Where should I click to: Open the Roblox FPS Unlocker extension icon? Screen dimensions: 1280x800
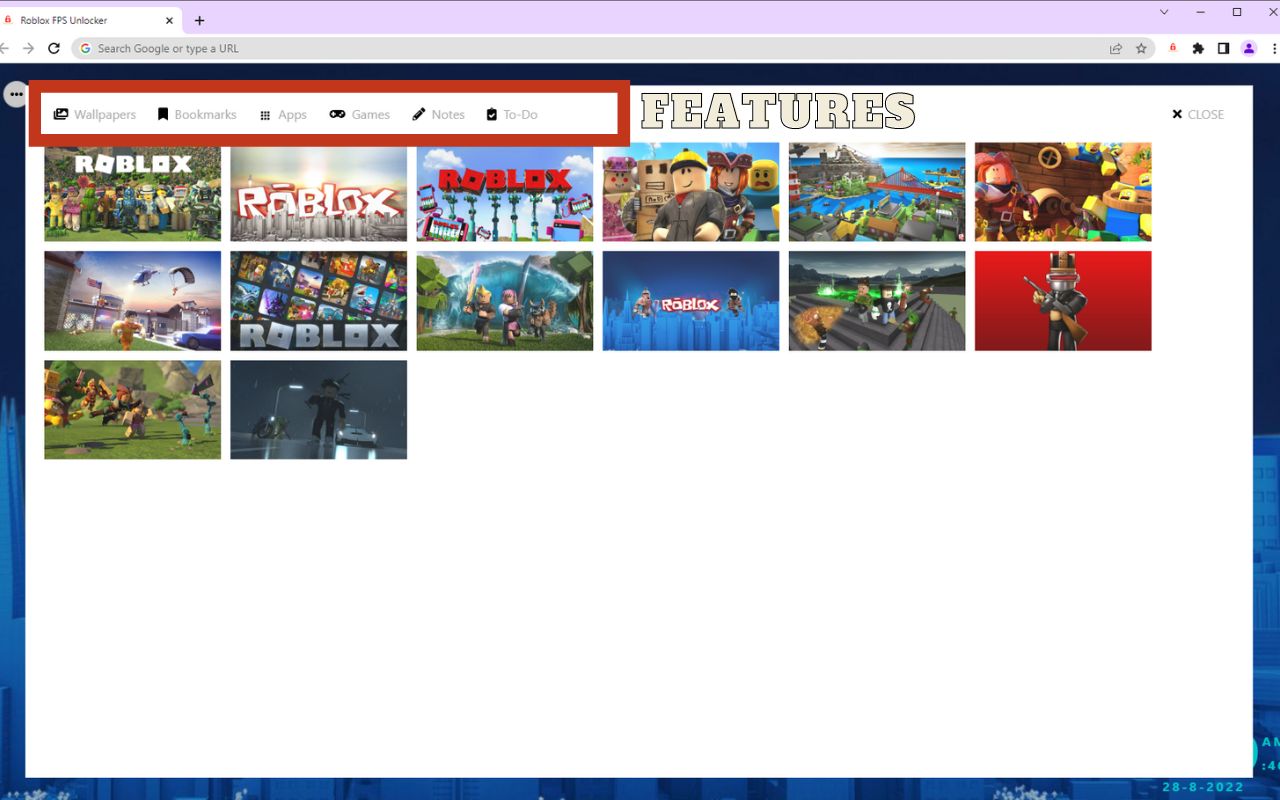1173,48
